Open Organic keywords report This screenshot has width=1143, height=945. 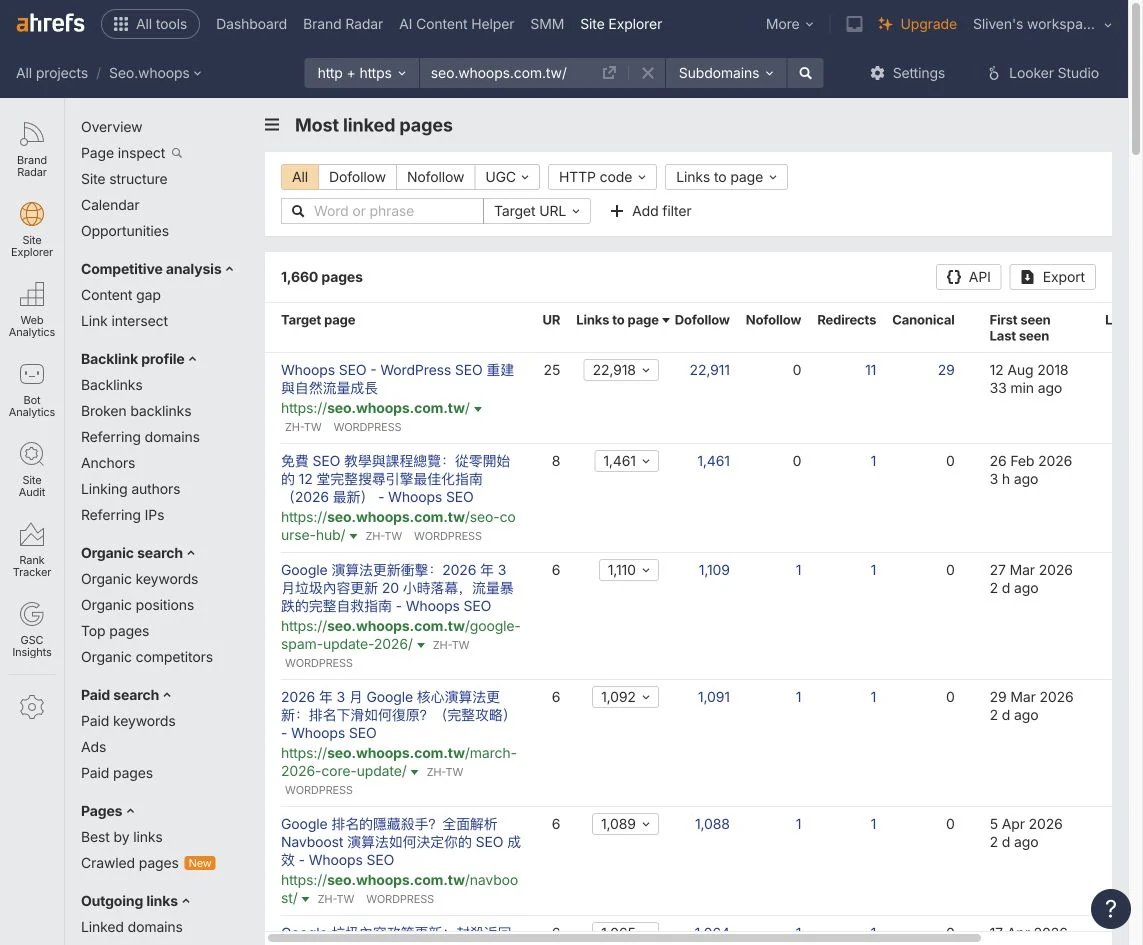point(139,579)
